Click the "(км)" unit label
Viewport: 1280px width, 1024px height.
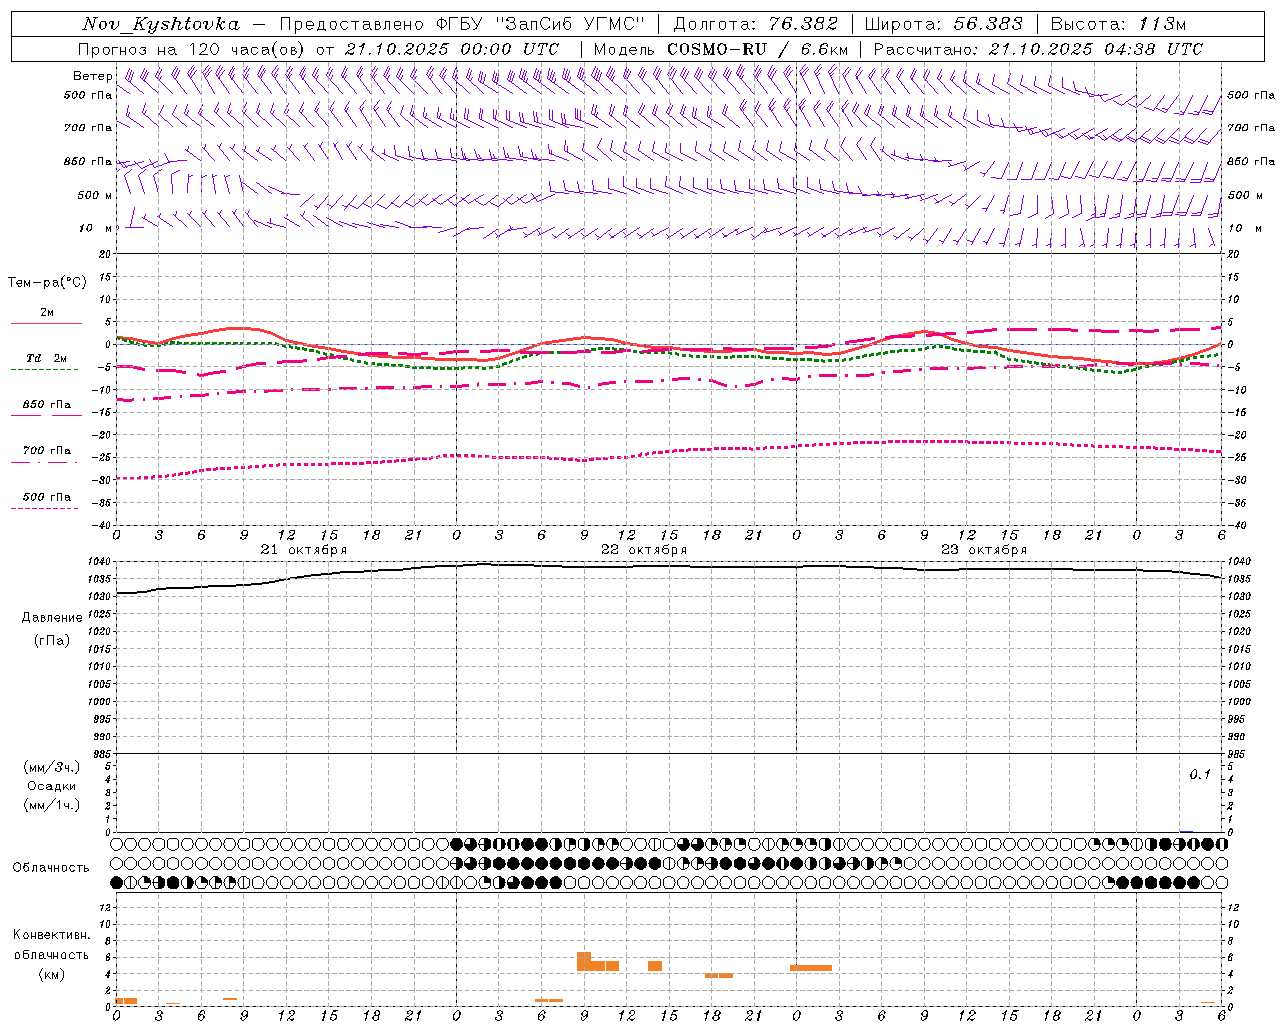coord(52,974)
